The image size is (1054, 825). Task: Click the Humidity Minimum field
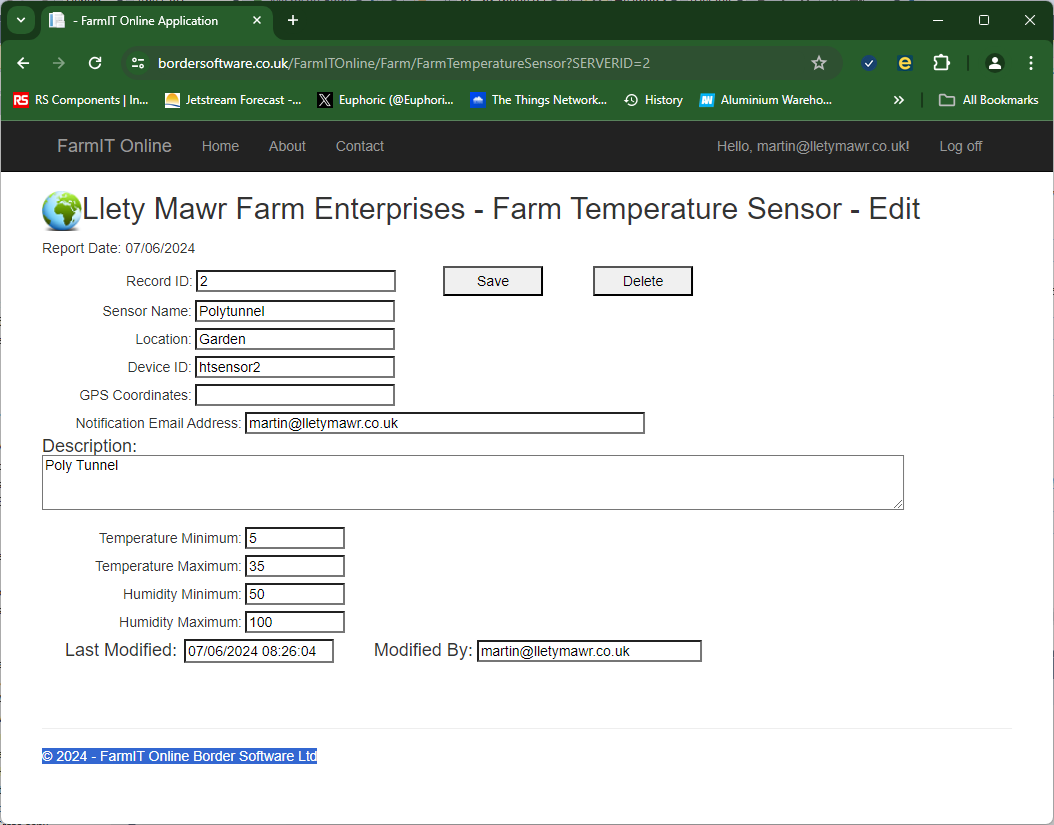coord(295,594)
